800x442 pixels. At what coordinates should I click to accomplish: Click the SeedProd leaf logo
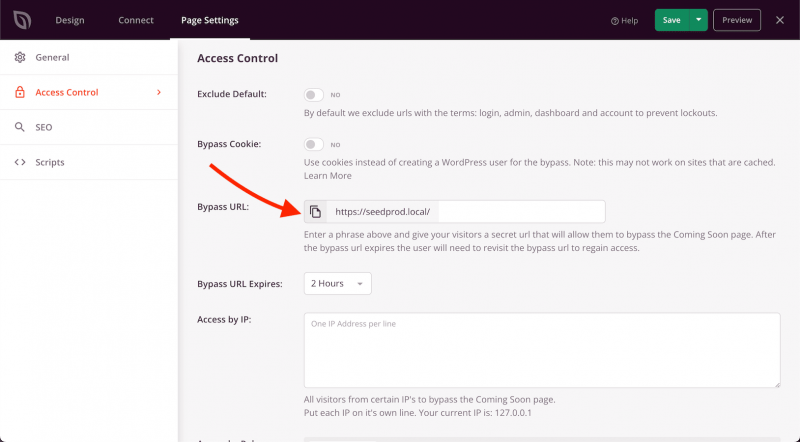click(21, 20)
